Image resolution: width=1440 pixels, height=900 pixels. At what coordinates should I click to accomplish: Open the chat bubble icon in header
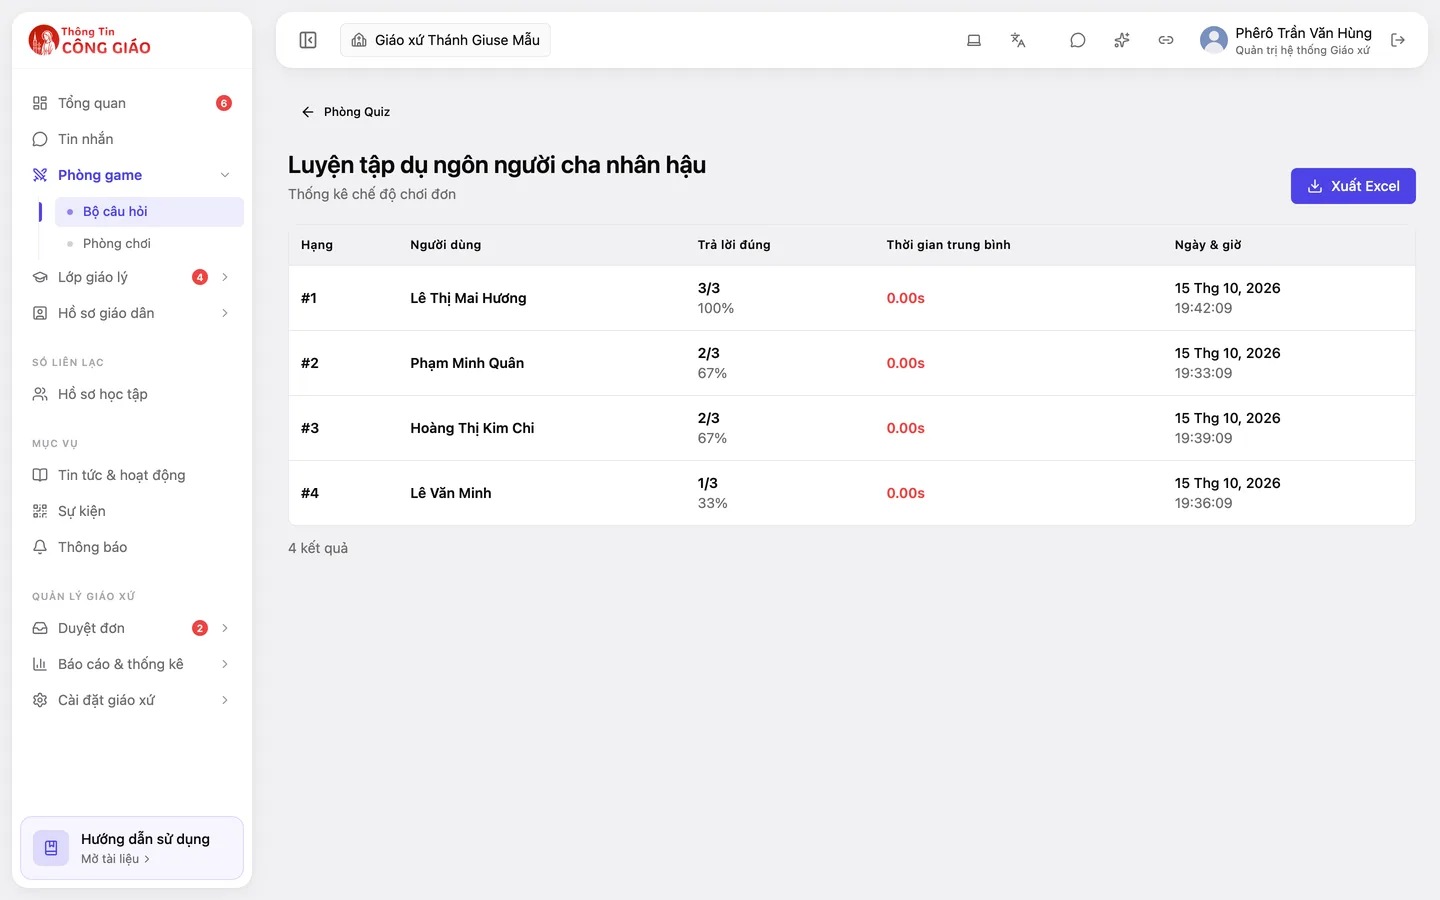tap(1078, 40)
